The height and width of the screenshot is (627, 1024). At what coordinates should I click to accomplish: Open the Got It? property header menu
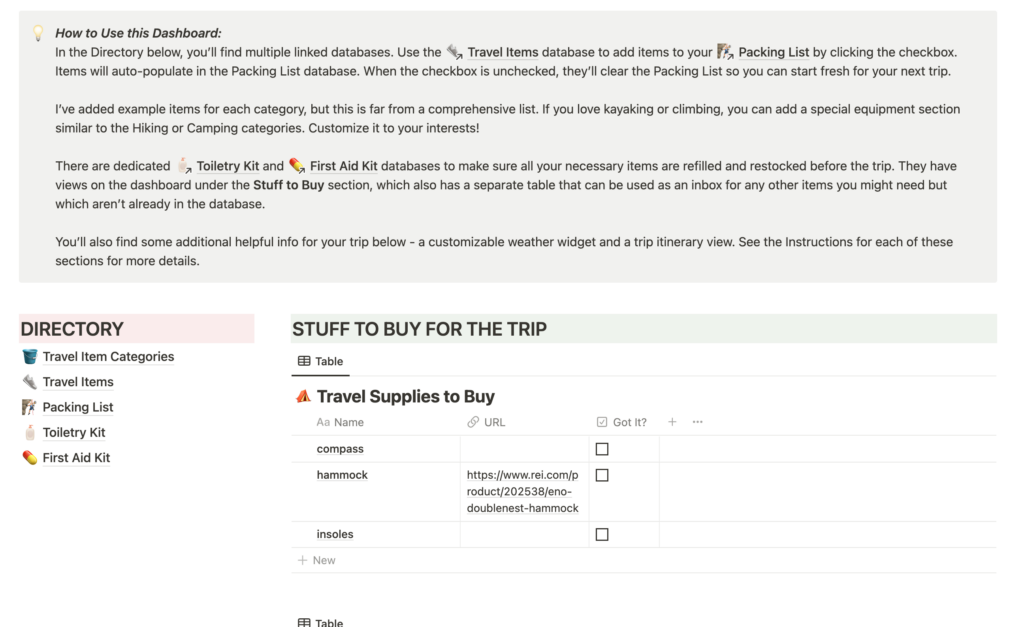622,422
